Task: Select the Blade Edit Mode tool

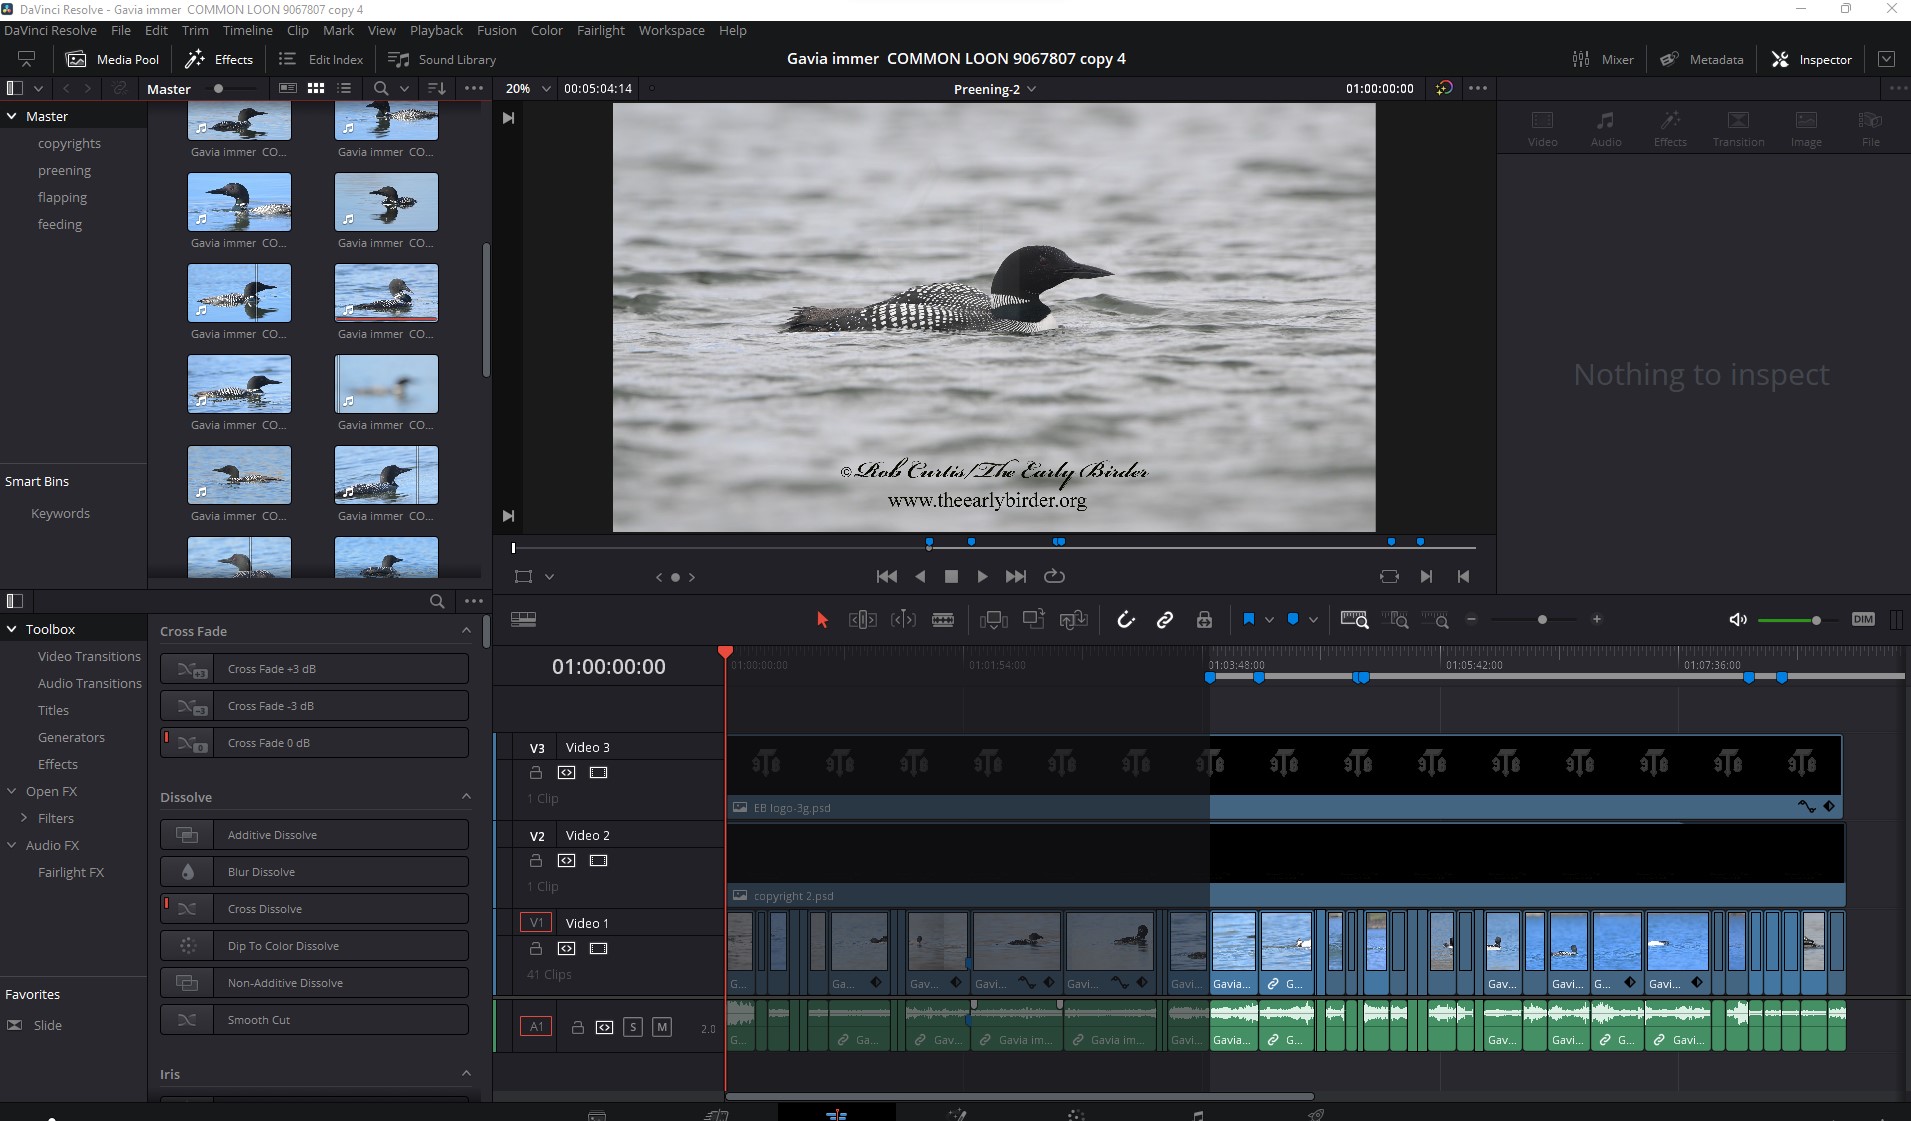Action: tap(943, 620)
